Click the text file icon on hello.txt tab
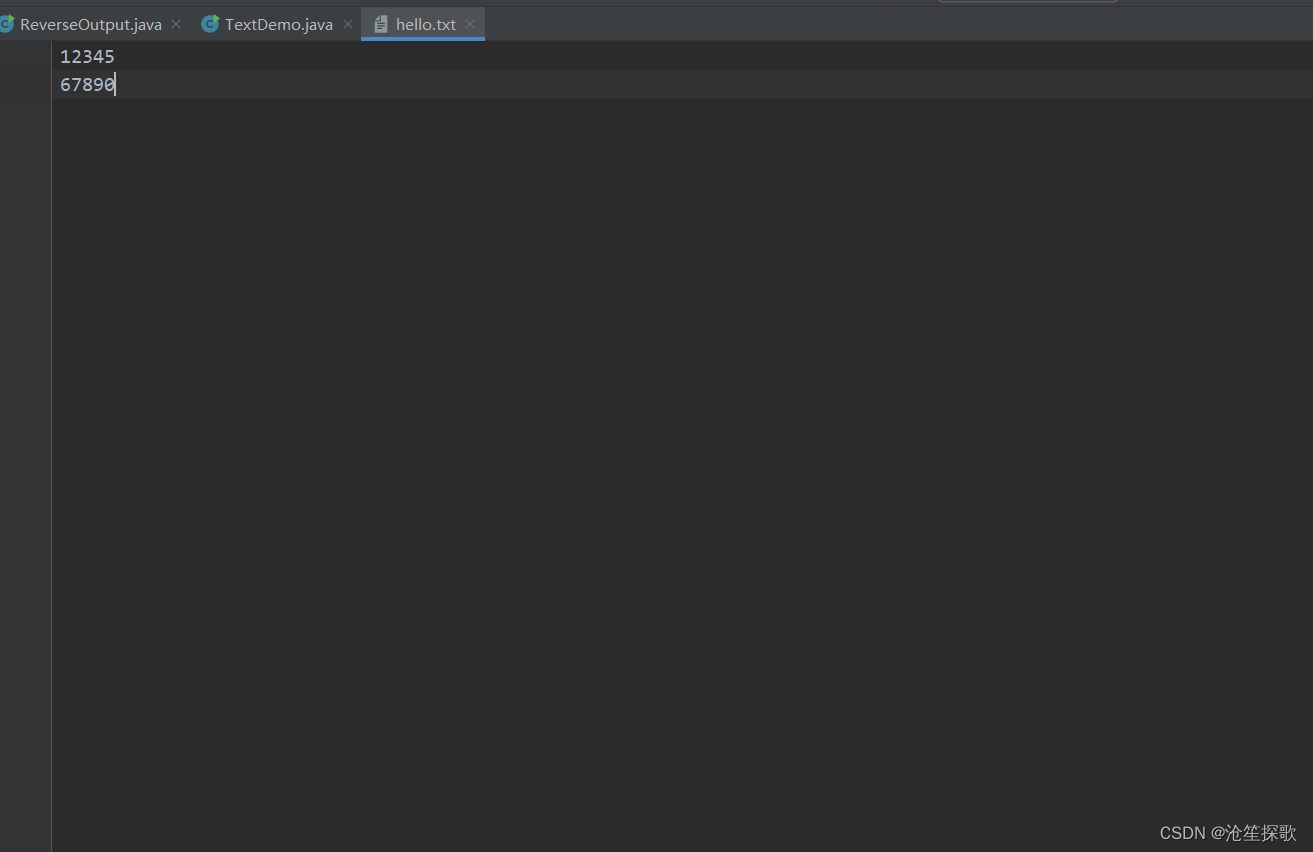The image size is (1313, 852). click(x=381, y=23)
